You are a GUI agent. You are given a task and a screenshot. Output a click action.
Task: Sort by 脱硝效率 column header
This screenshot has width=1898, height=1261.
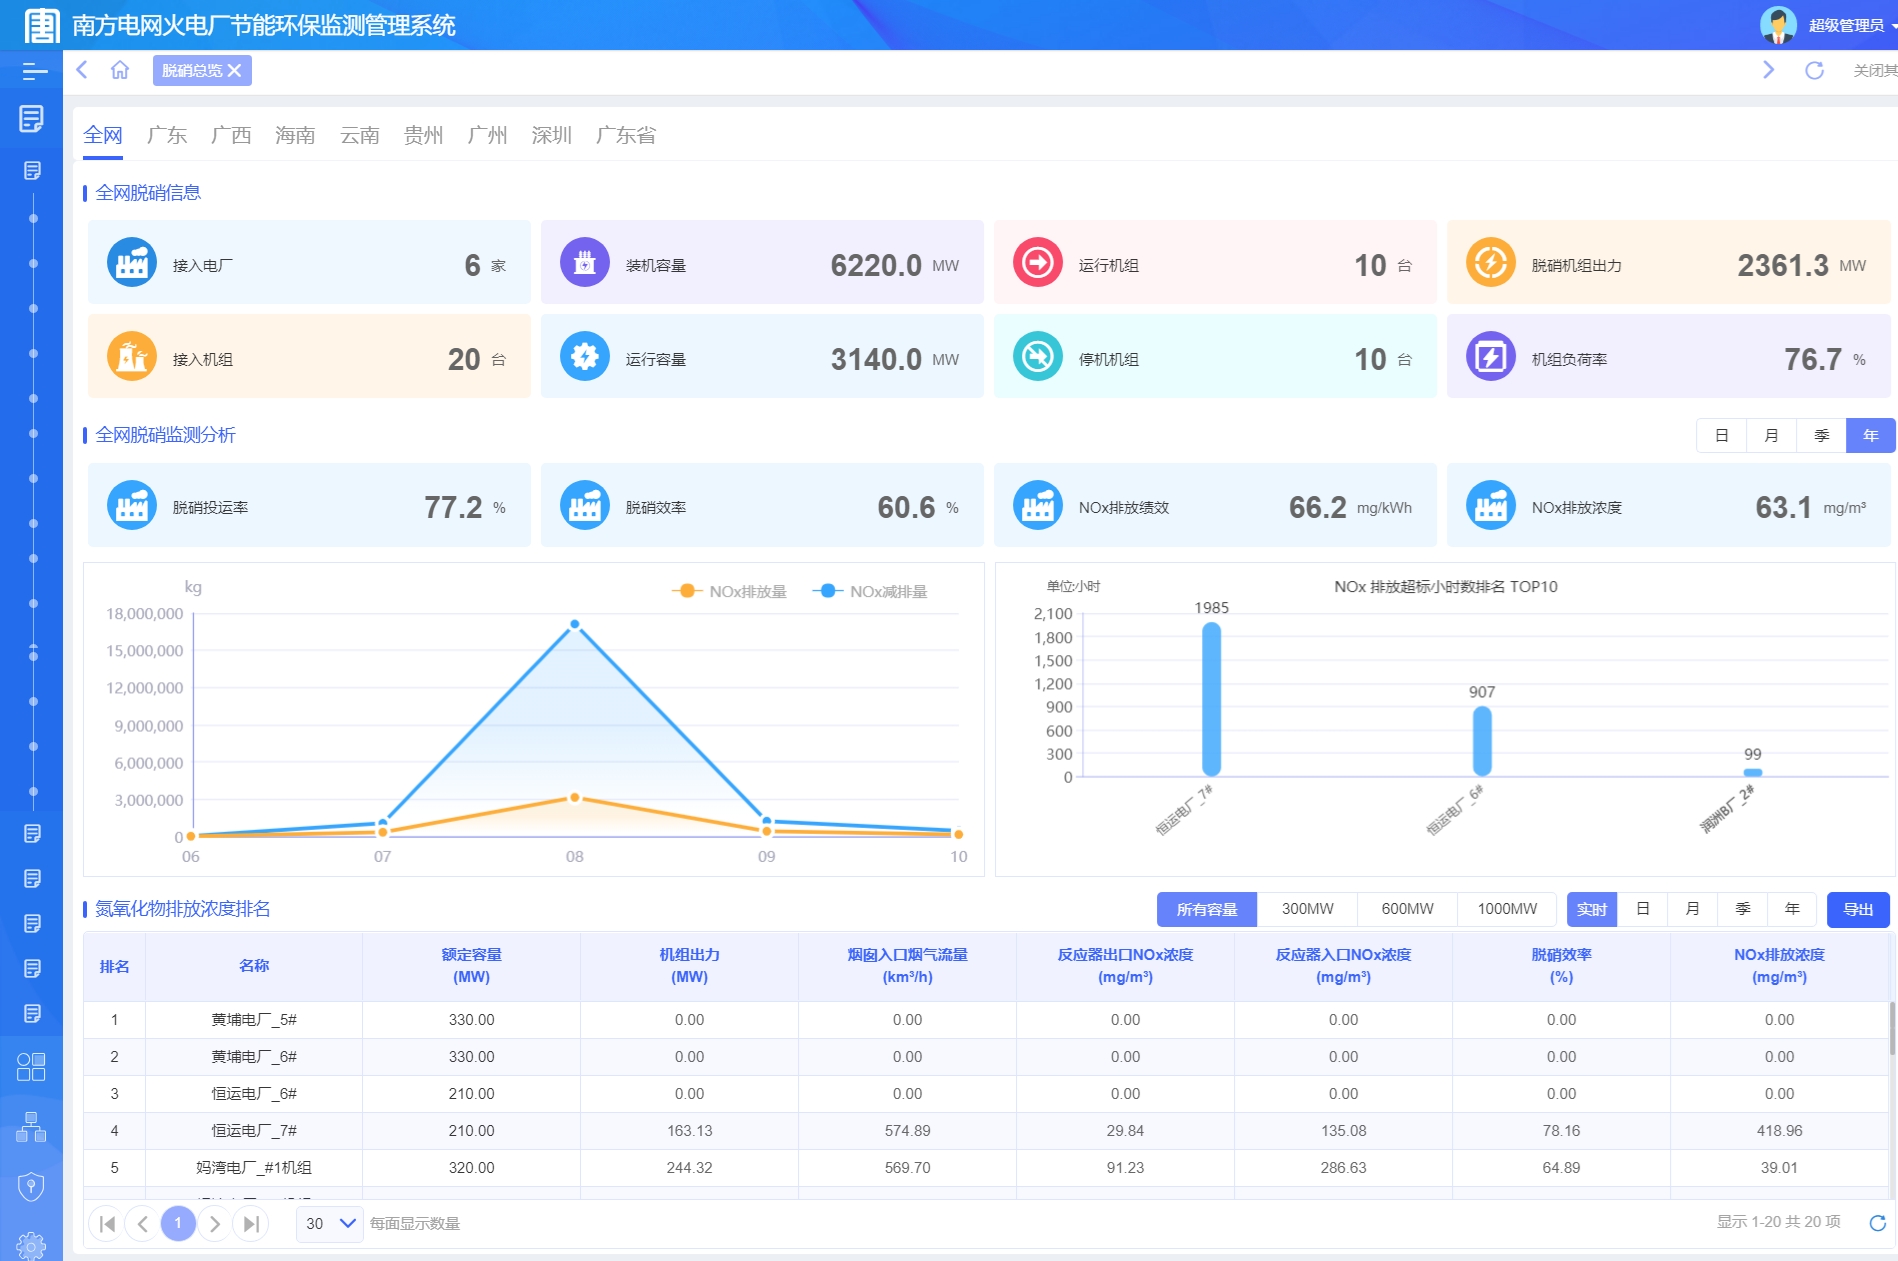pos(1561,966)
